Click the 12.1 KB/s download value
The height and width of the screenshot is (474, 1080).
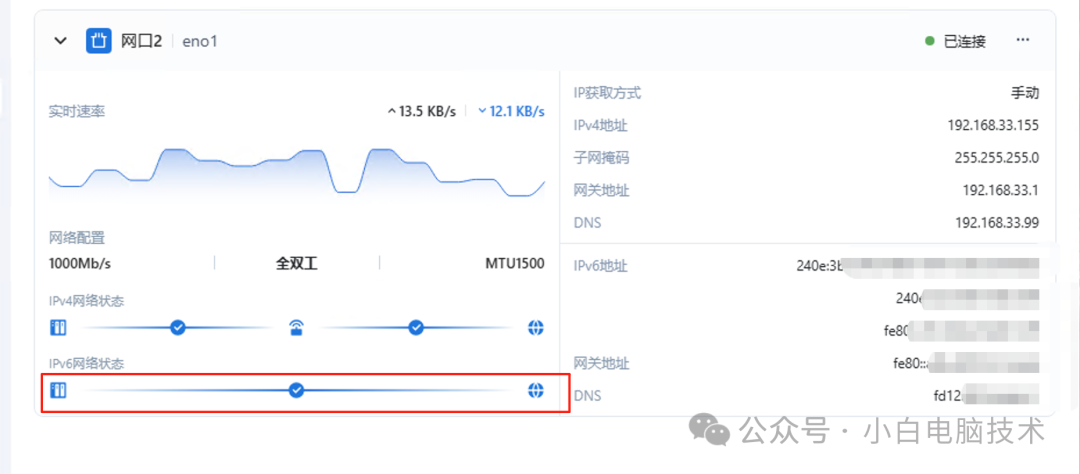[x=517, y=112]
